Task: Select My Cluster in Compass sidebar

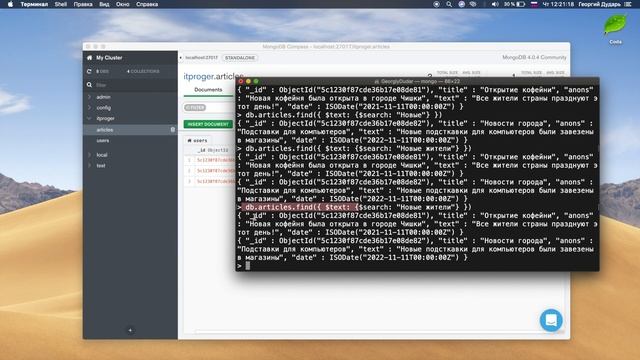Action: [x=109, y=58]
